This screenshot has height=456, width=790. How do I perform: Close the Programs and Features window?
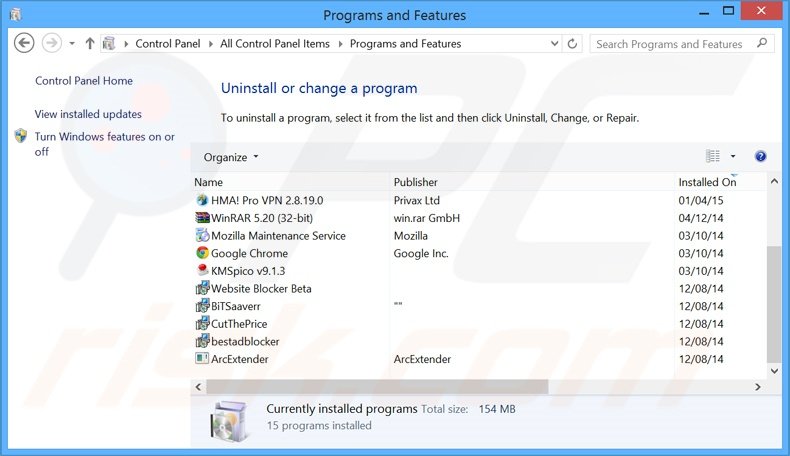(x=761, y=11)
